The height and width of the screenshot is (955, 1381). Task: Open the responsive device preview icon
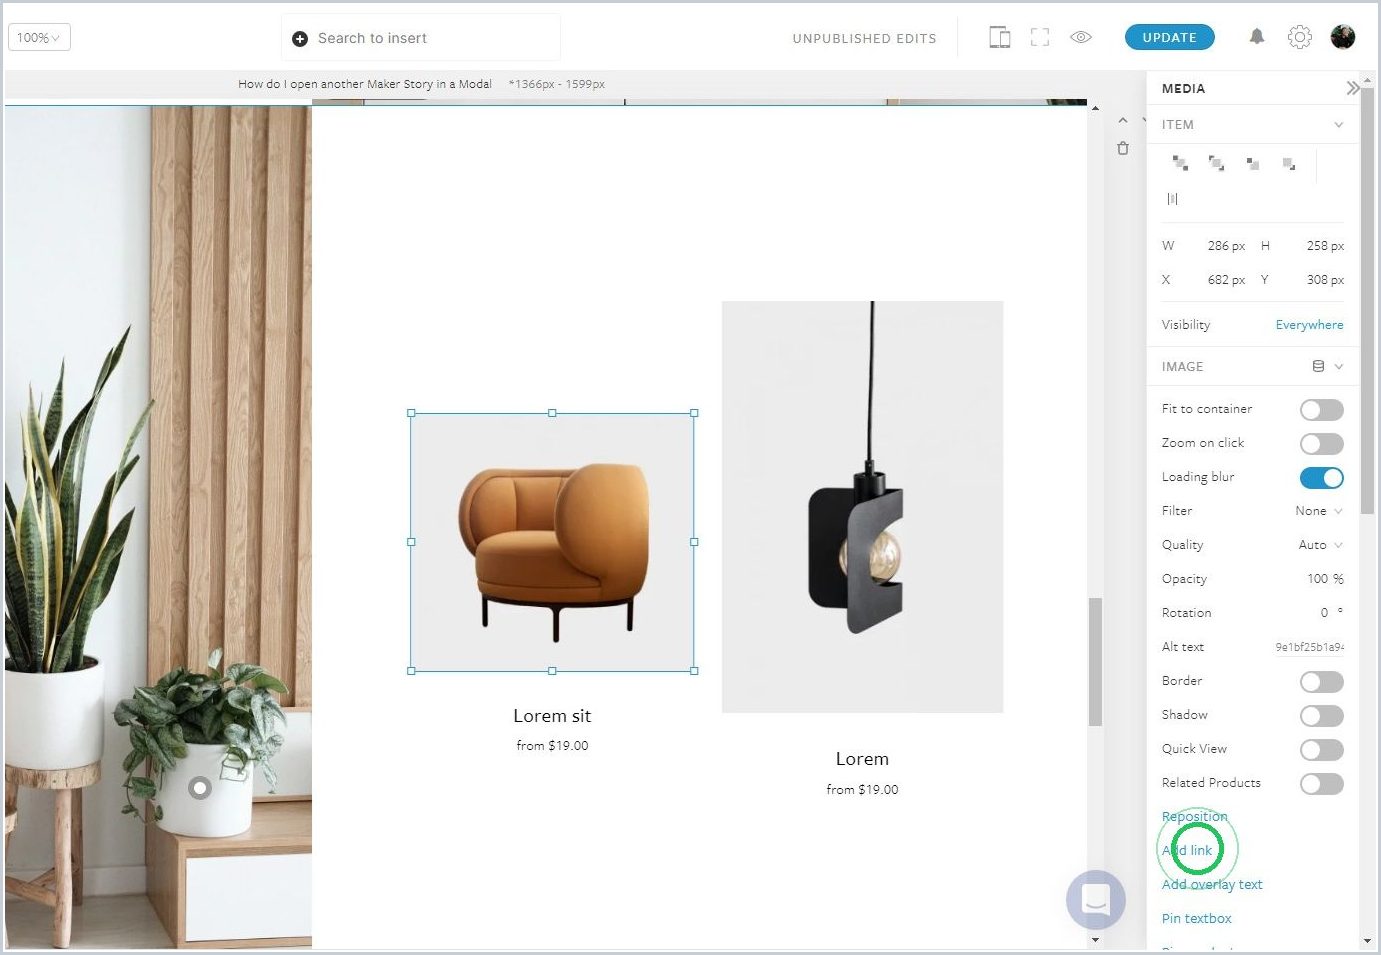tap(999, 38)
